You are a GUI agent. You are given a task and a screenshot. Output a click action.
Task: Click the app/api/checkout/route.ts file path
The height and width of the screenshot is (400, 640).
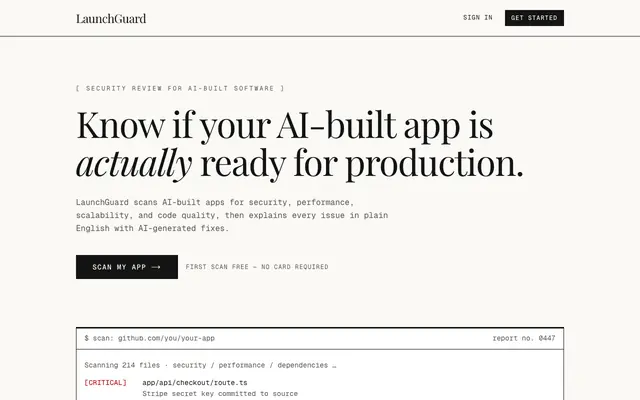(195, 382)
